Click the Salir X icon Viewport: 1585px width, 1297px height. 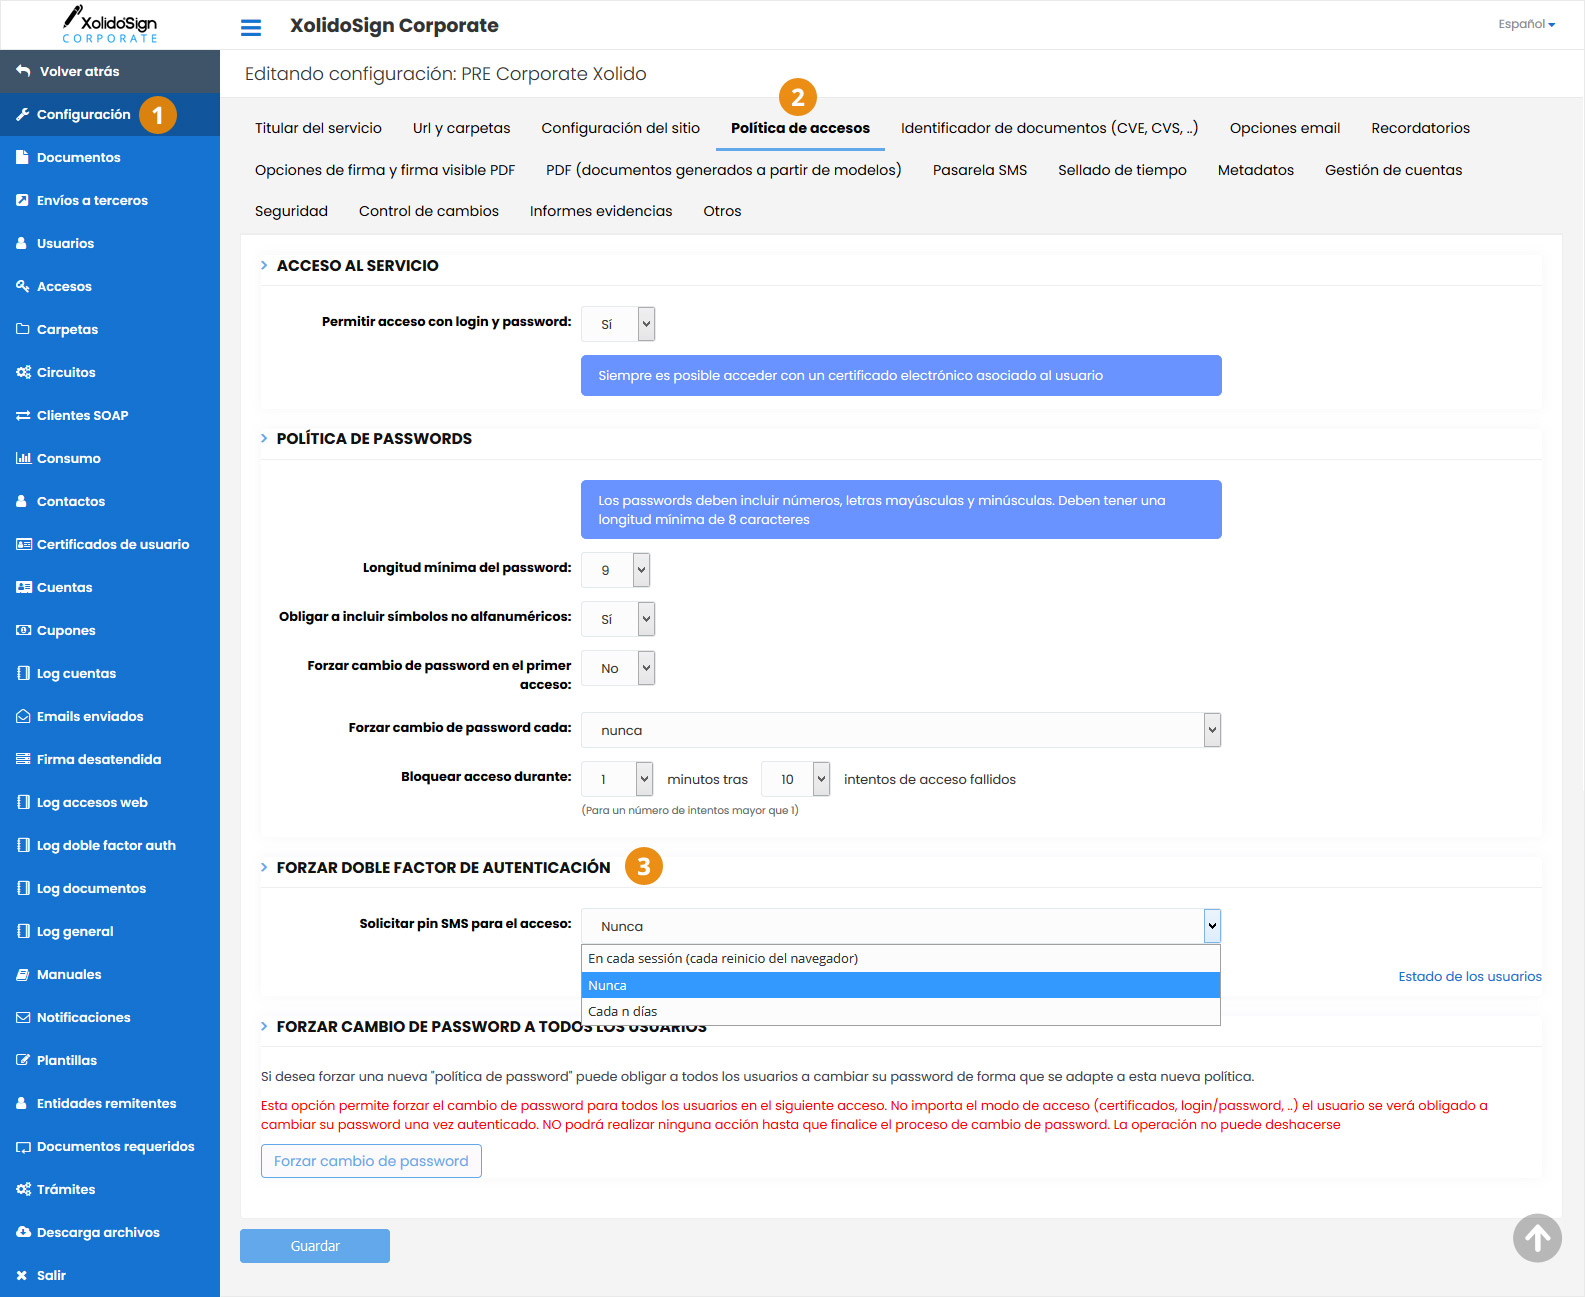pyautogui.click(x=22, y=1275)
